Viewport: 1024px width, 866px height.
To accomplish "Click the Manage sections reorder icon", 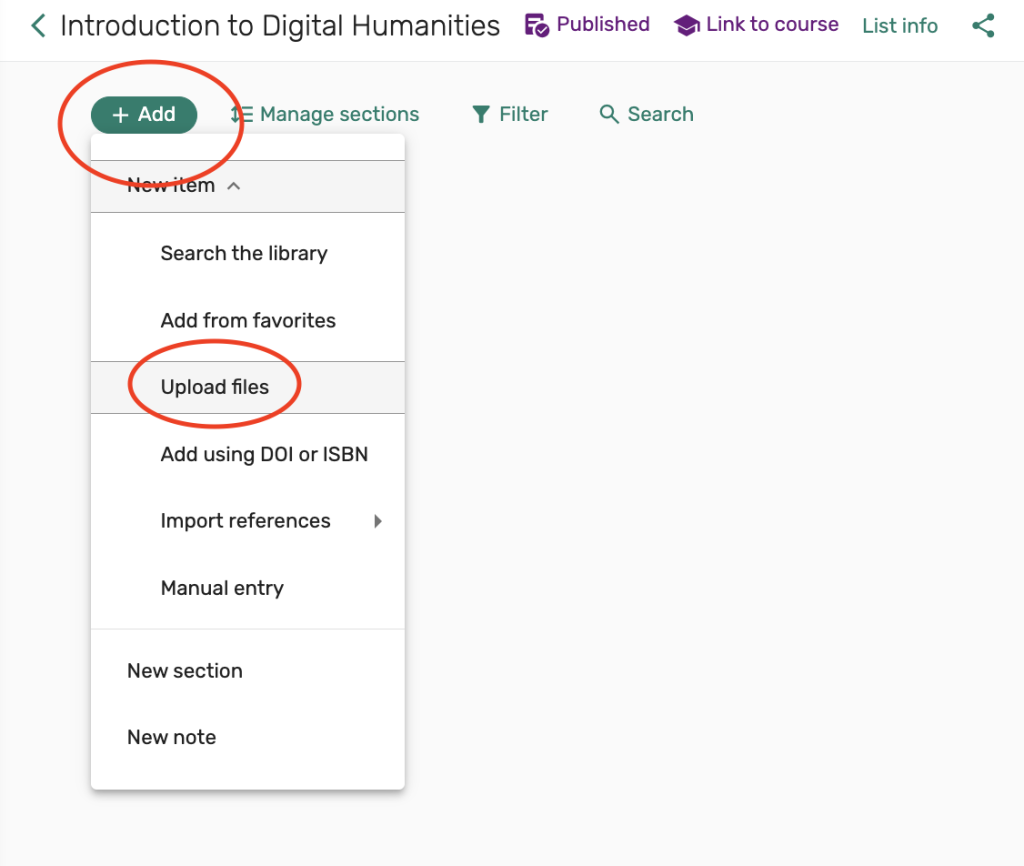I will pyautogui.click(x=241, y=115).
